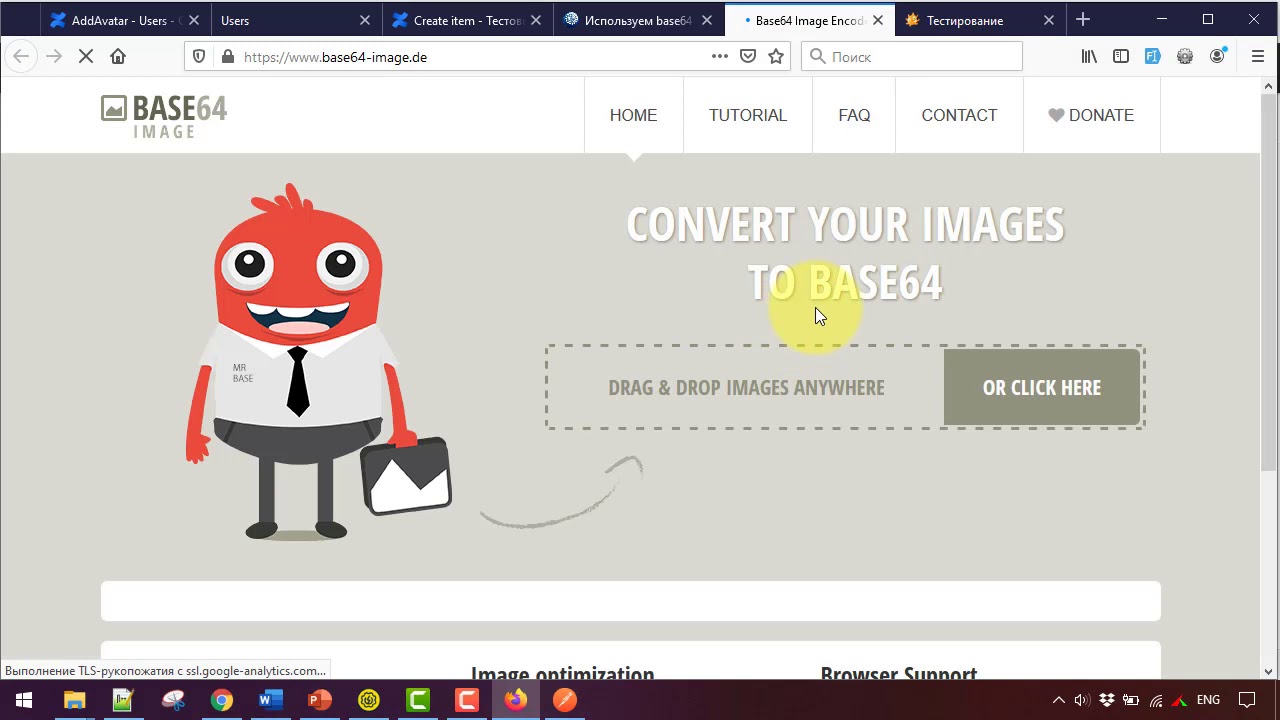Open Dropbox tray icon

pos(1107,700)
